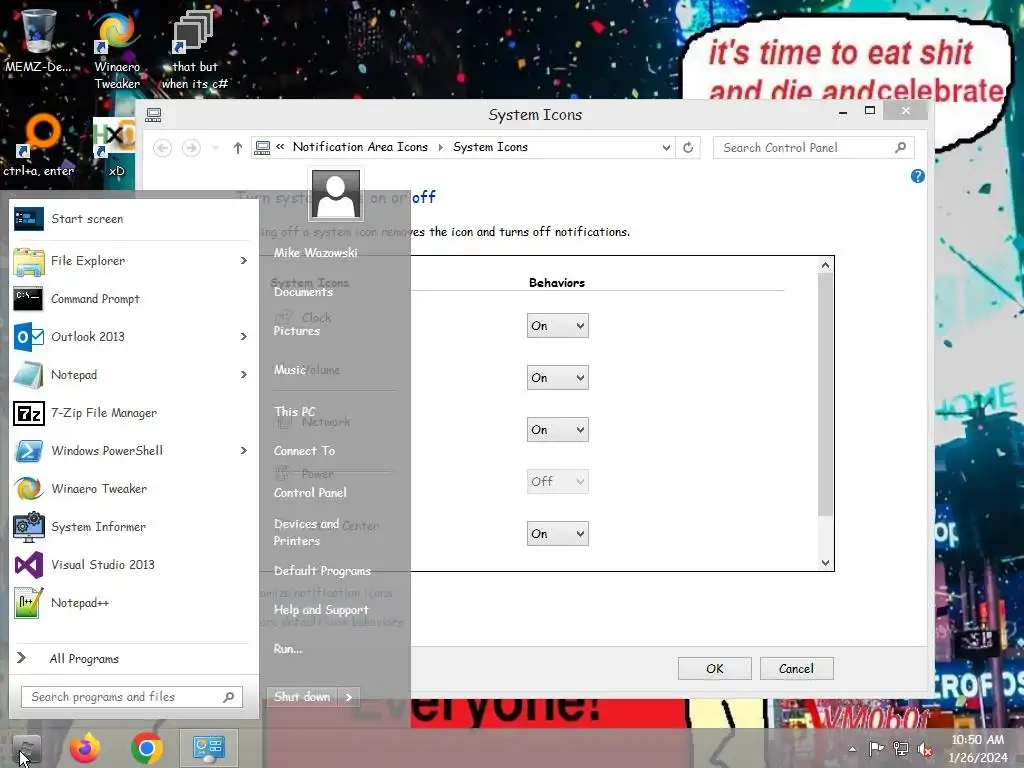
Task: Open Action Center flag tray icon
Action: pyautogui.click(x=876, y=748)
